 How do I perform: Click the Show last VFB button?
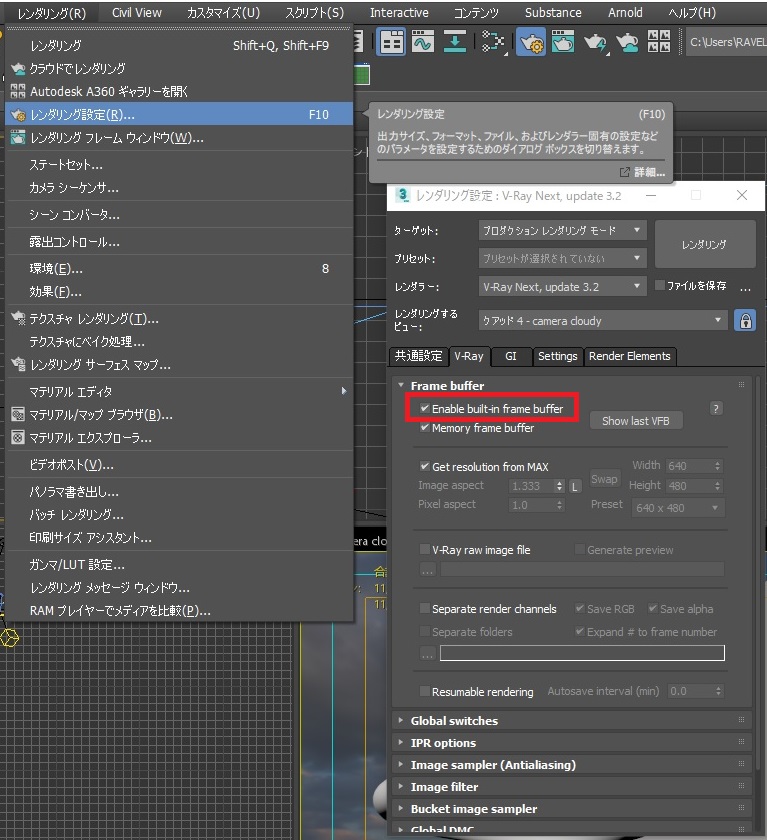(x=636, y=421)
